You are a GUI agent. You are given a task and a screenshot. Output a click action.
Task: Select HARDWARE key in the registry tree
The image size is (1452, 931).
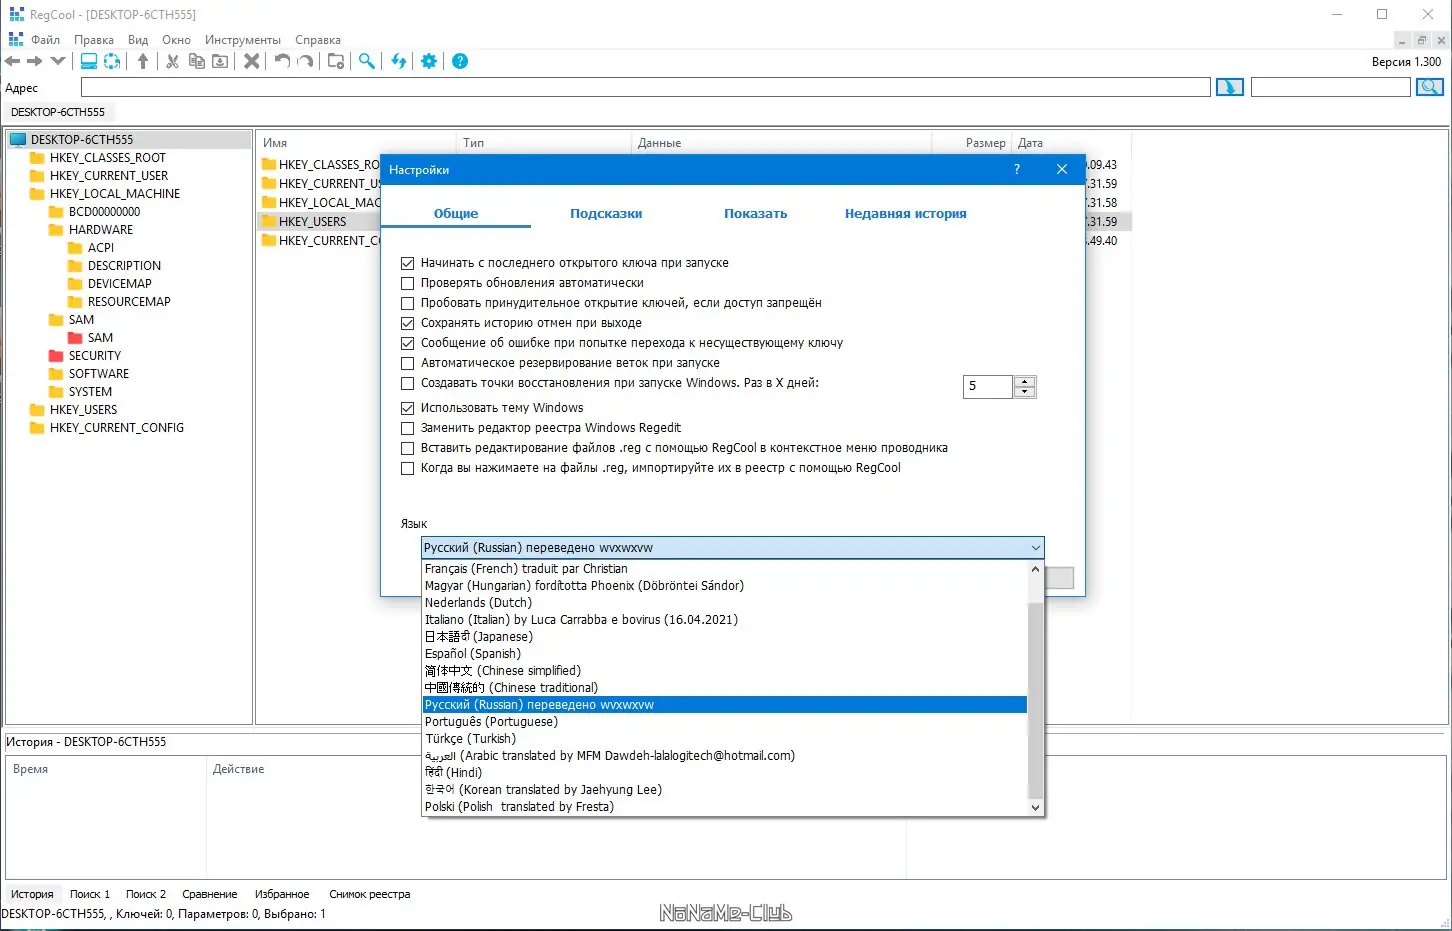click(101, 230)
